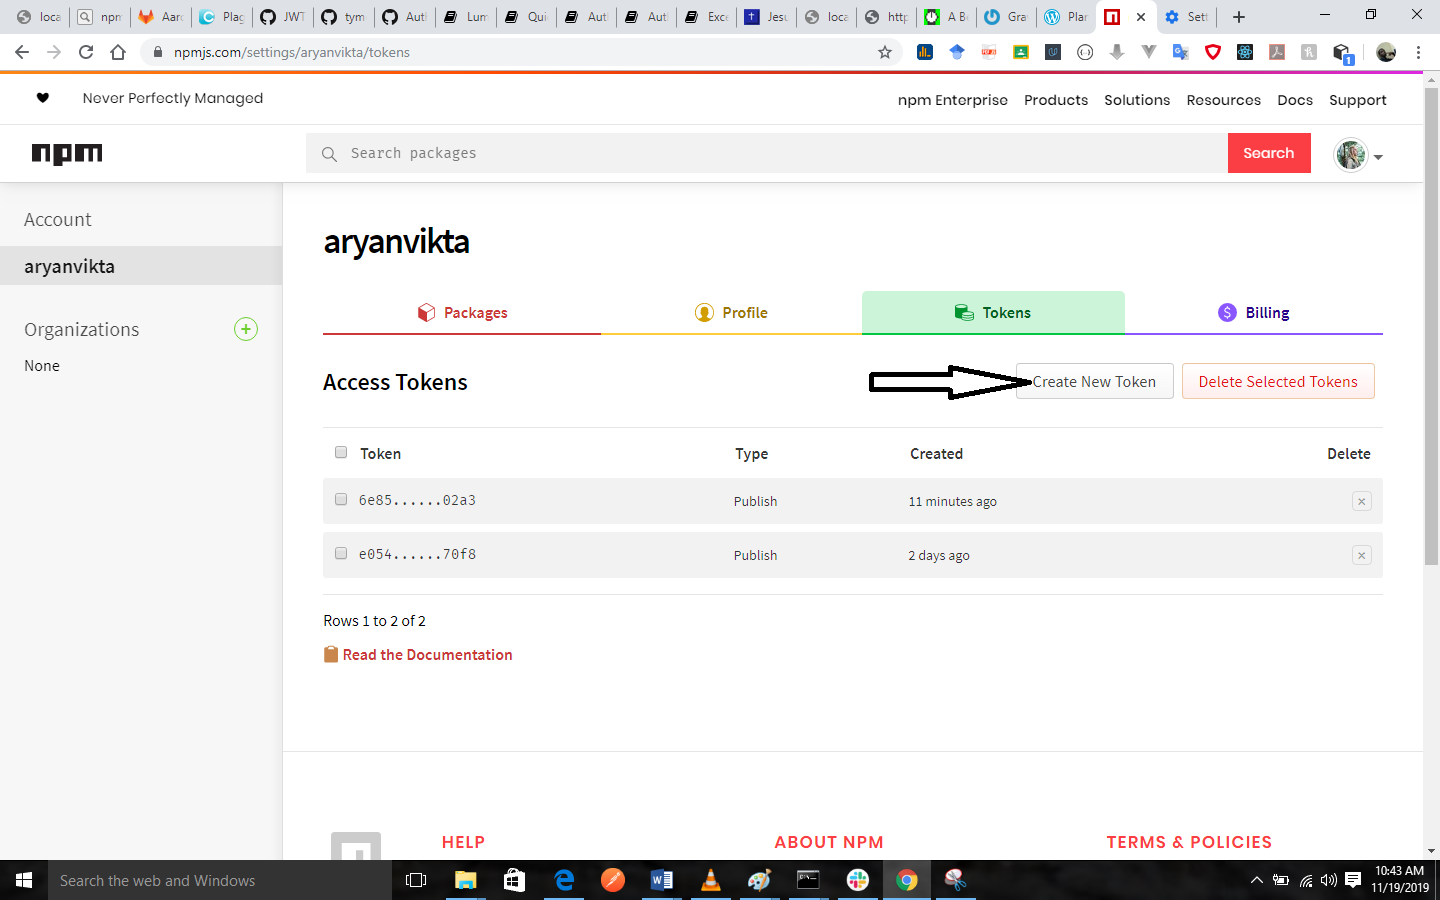This screenshot has height=900, width=1440.
Task: Add a new organization with plus icon
Action: pos(246,329)
